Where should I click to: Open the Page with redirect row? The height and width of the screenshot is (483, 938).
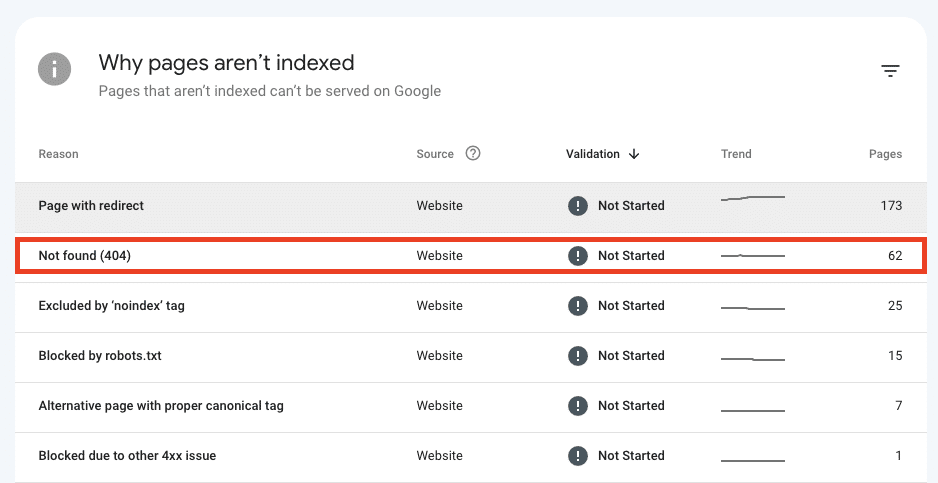[91, 206]
